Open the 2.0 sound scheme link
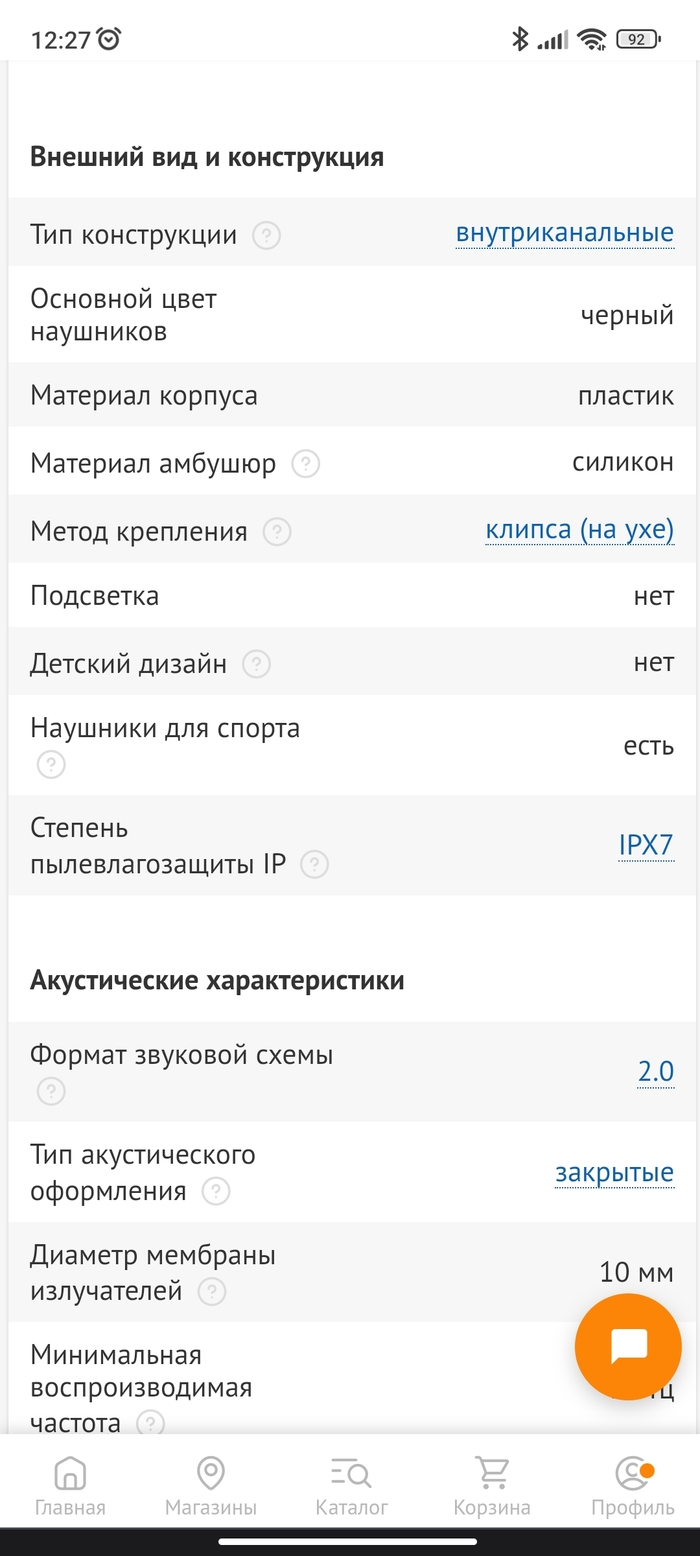 659,1070
